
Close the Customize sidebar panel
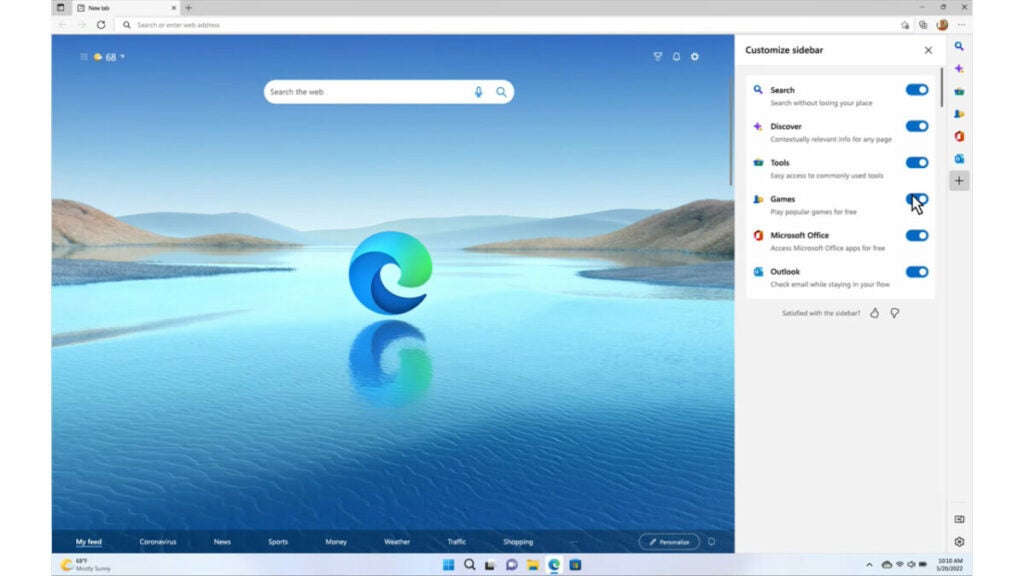point(928,50)
